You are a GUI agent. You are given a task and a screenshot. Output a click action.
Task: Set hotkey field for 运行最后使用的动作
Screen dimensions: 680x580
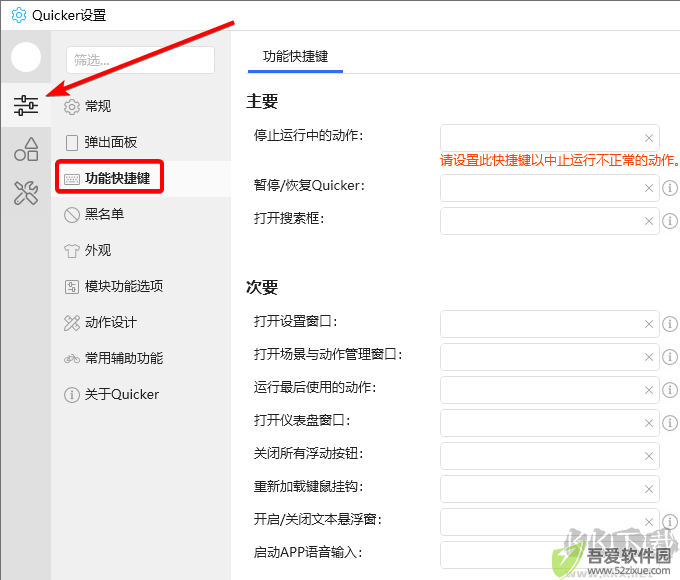click(550, 390)
